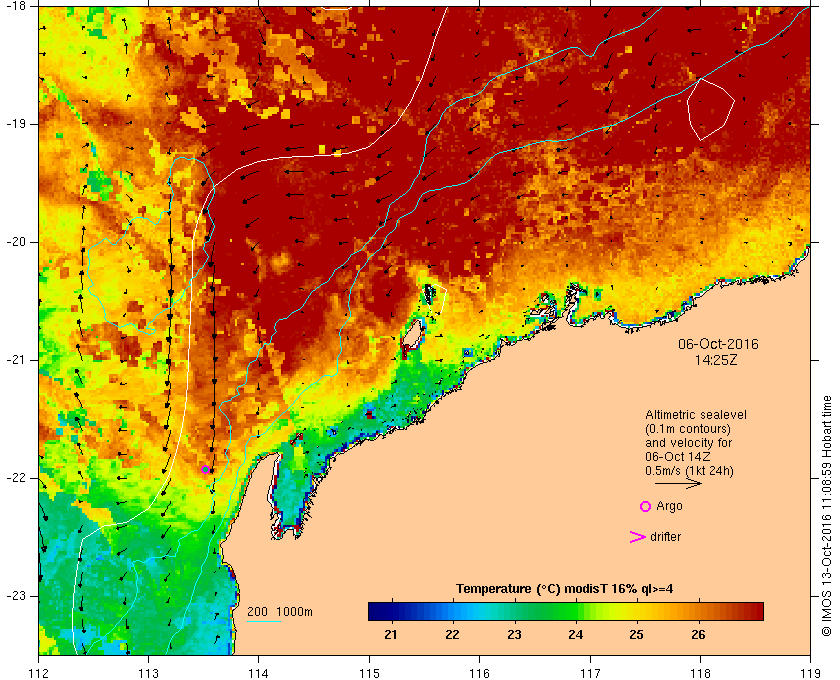Click the '-21' latitude axis label
Screen dimensions: 840x680
tap(16, 360)
